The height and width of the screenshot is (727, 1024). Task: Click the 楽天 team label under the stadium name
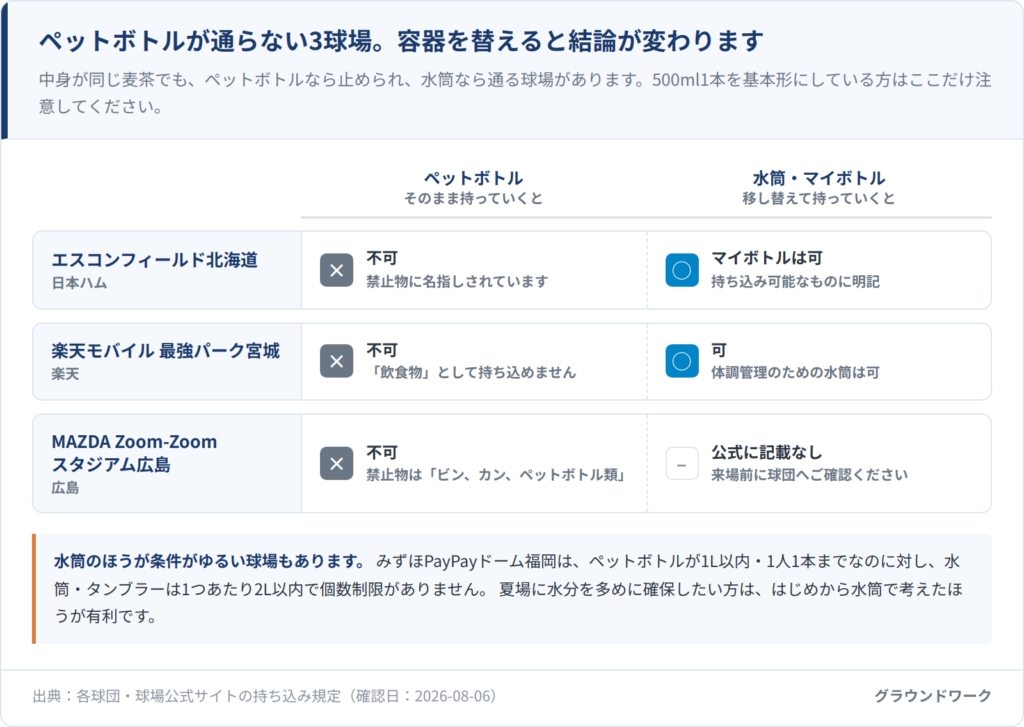[x=65, y=374]
